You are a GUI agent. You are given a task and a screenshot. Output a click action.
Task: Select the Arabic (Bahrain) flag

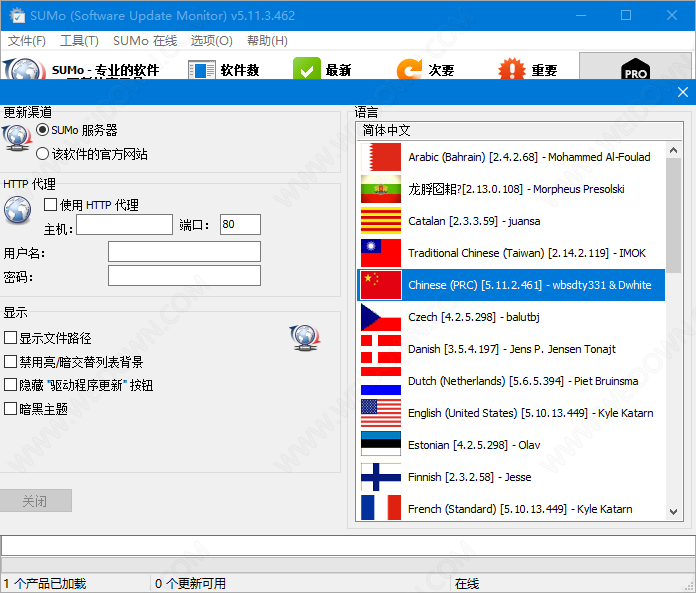click(x=381, y=157)
